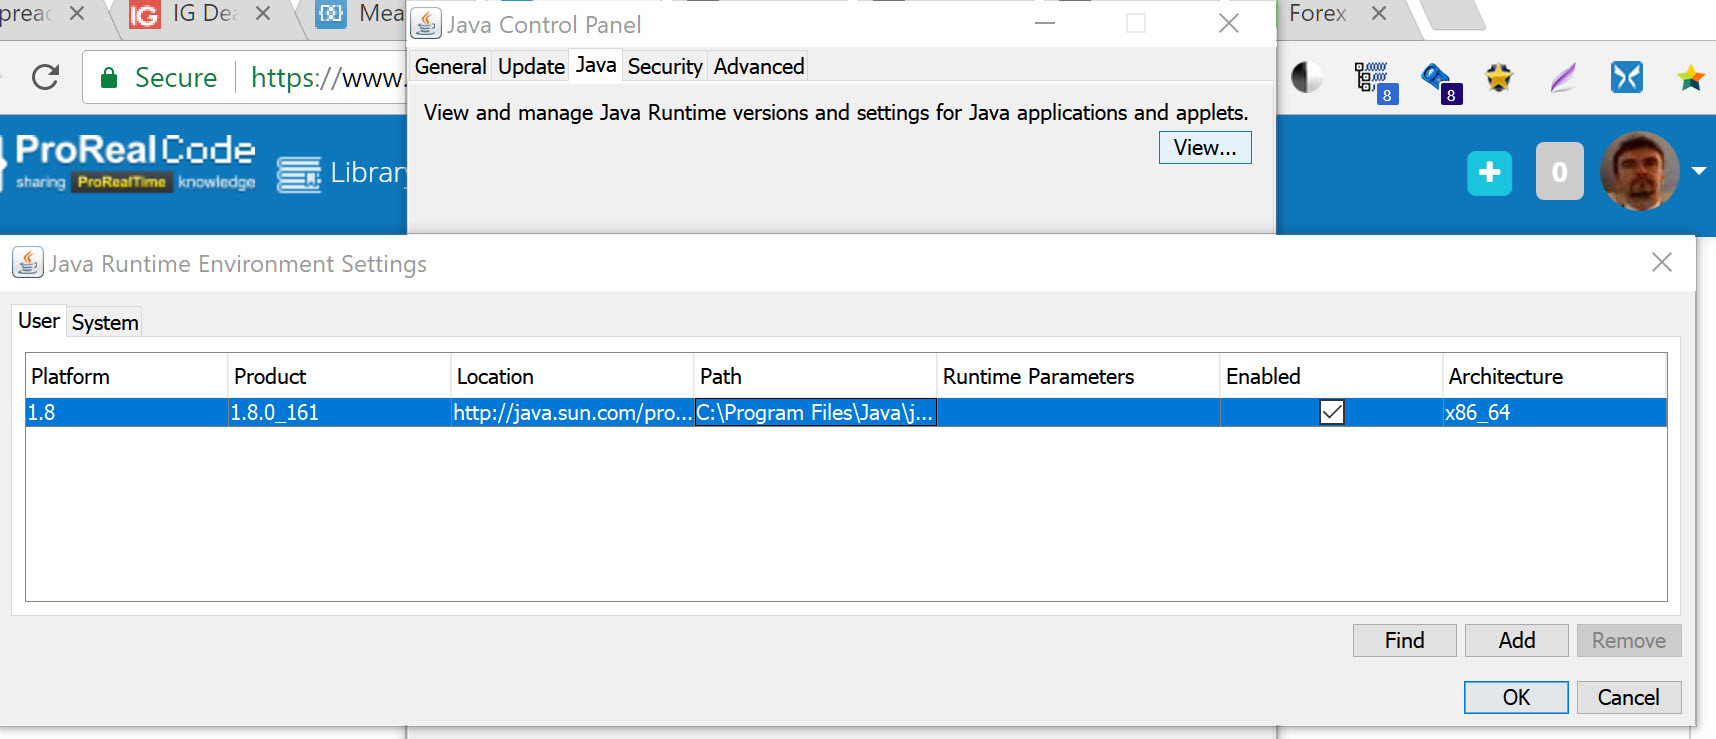Open the Security tab in Java Control Panel

pyautogui.click(x=665, y=67)
